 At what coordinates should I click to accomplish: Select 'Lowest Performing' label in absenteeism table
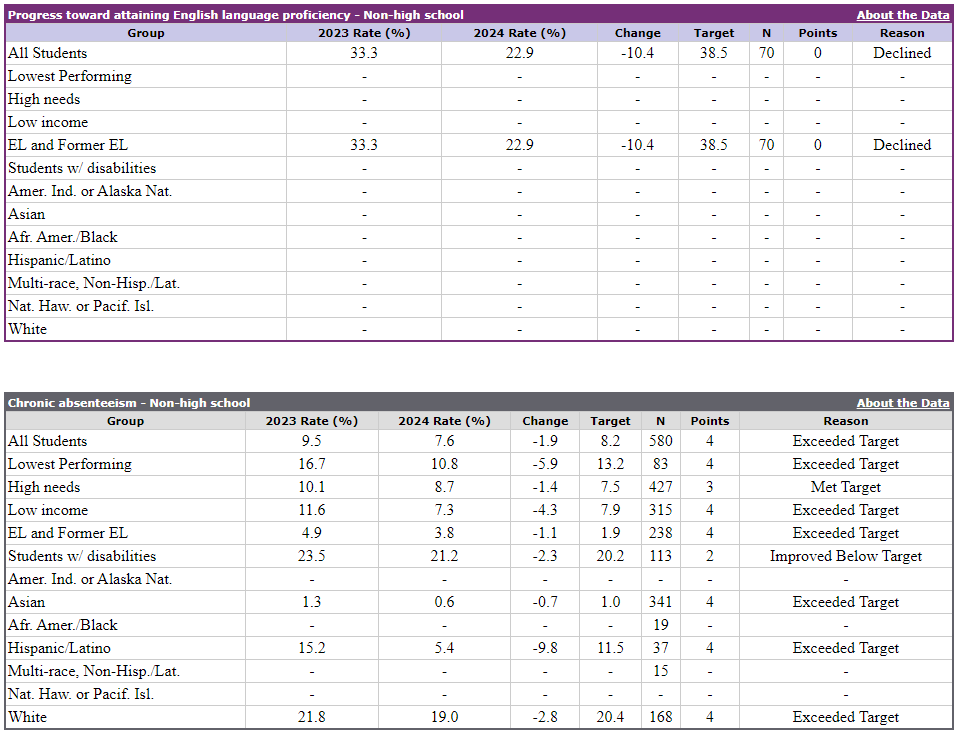tap(69, 464)
